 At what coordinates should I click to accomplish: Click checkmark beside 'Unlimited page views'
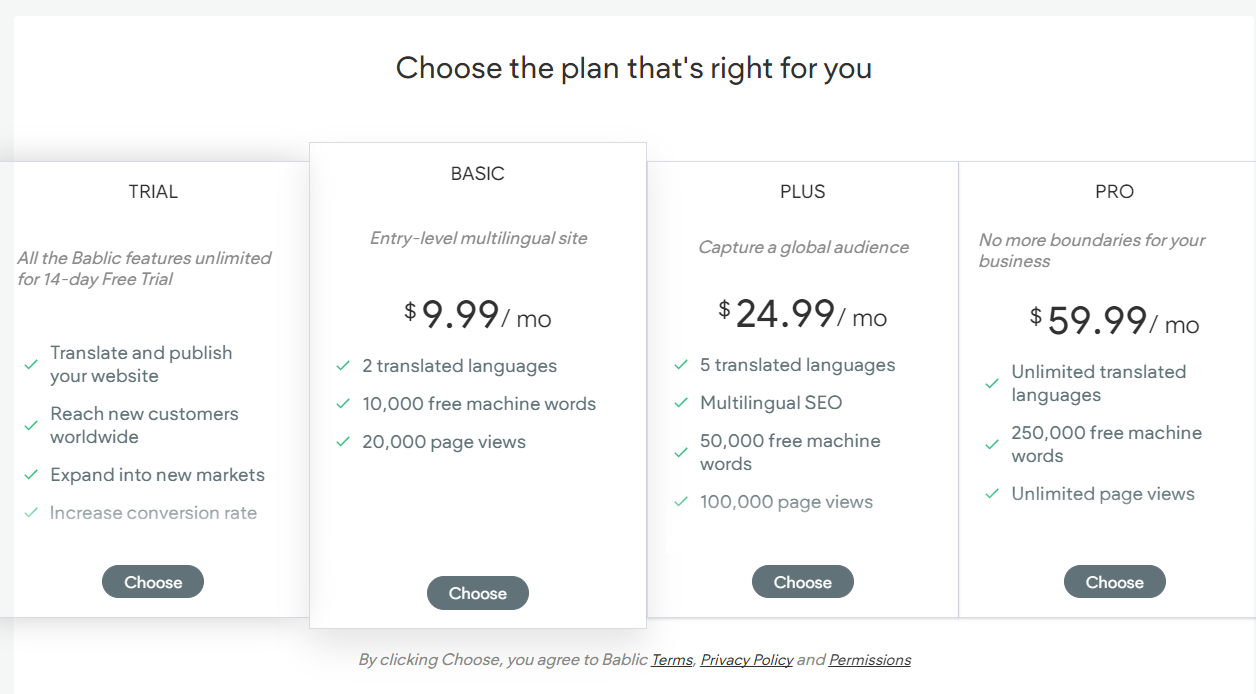point(992,494)
